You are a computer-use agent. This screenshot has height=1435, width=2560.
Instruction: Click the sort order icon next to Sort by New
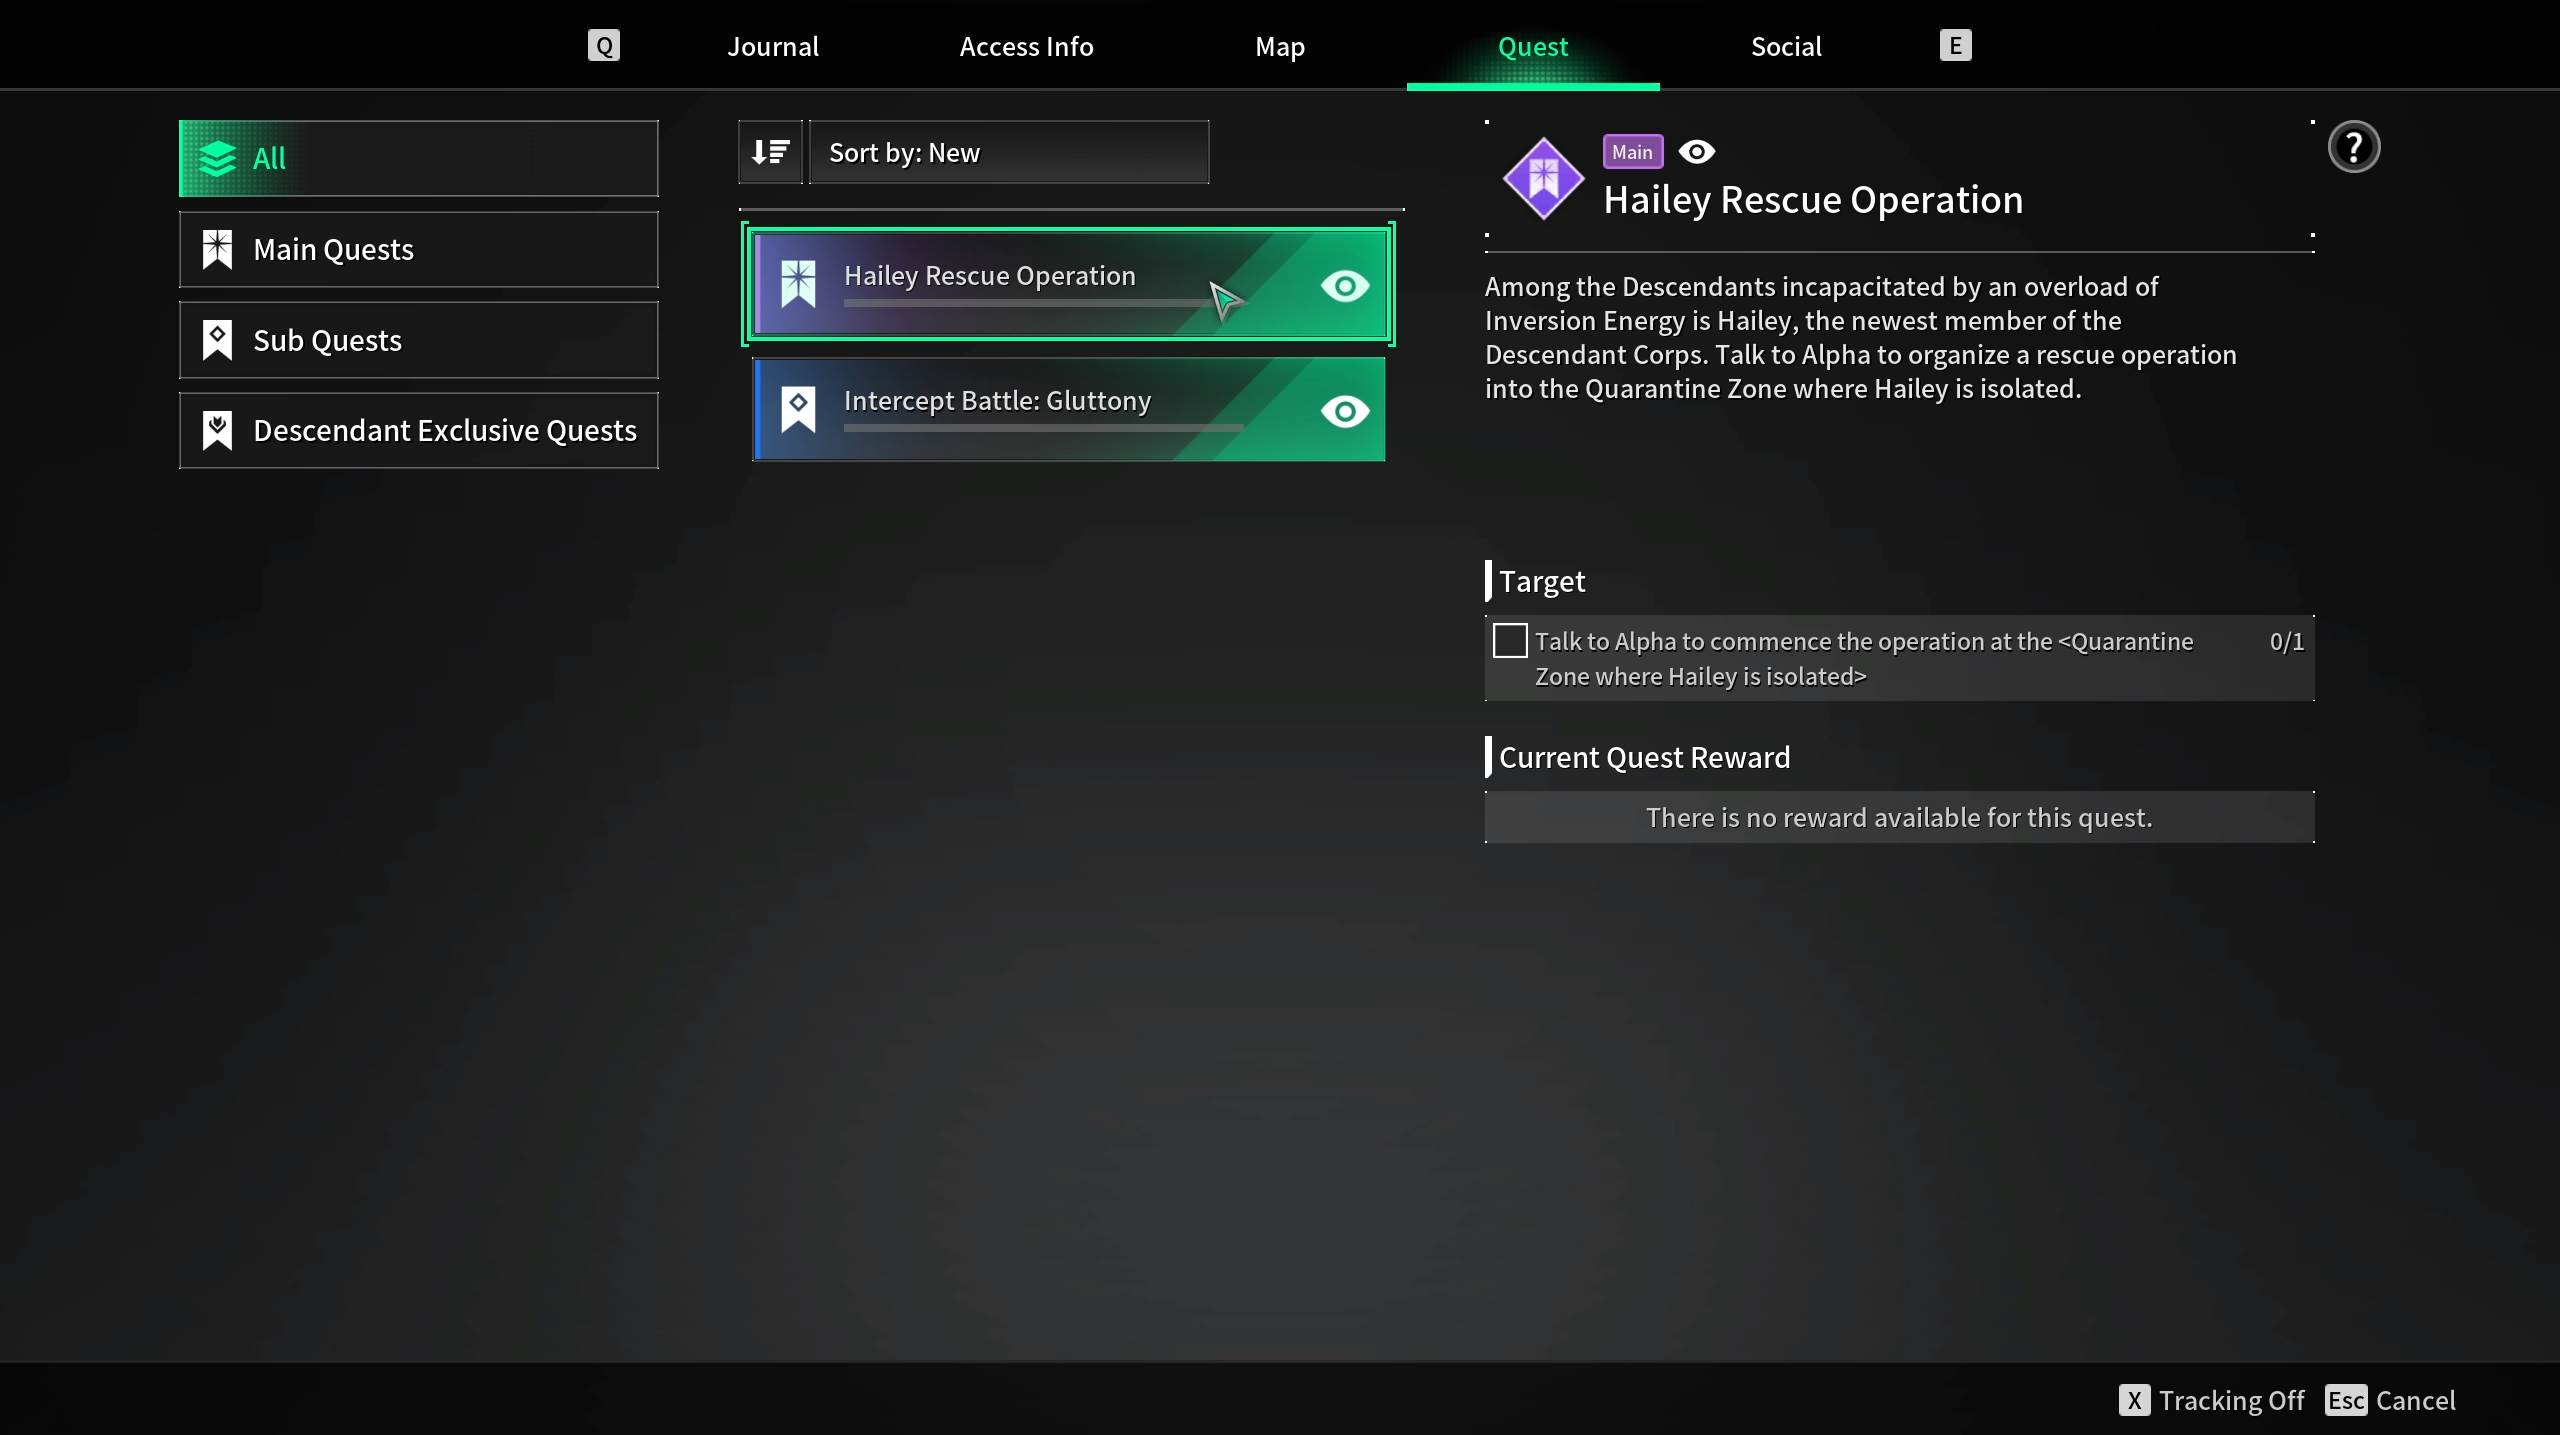[768, 151]
